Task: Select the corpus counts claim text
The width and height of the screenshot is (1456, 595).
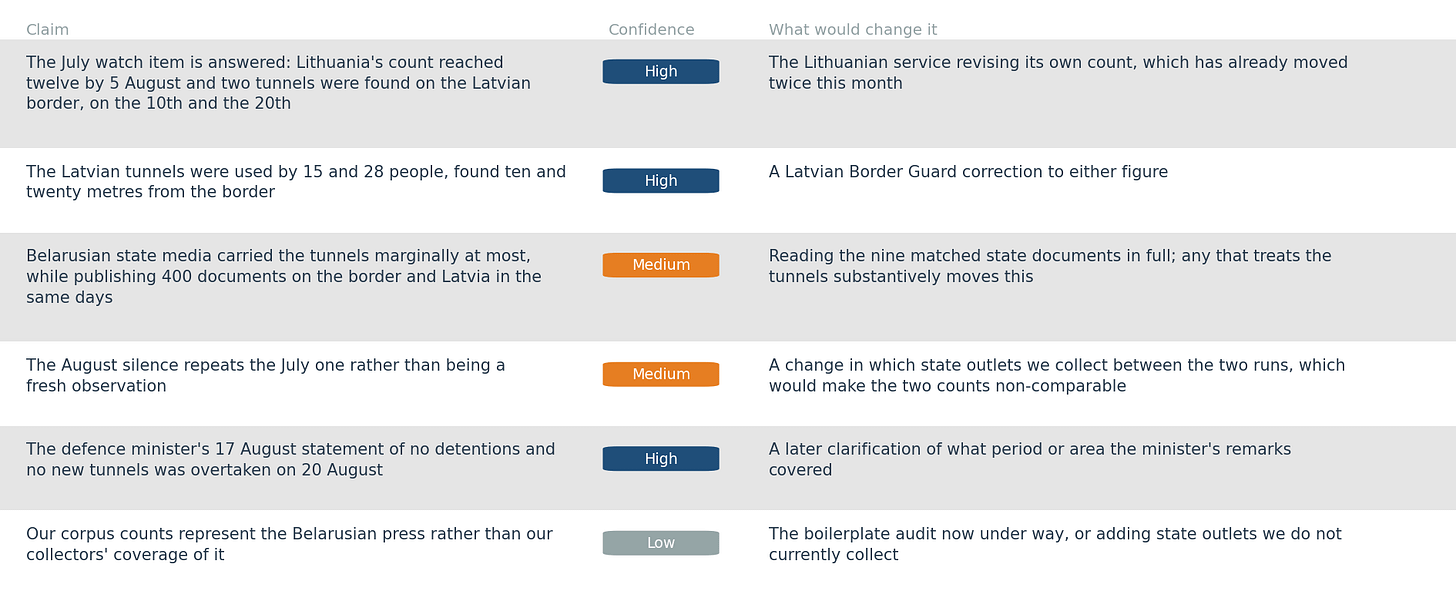Action: 289,544
